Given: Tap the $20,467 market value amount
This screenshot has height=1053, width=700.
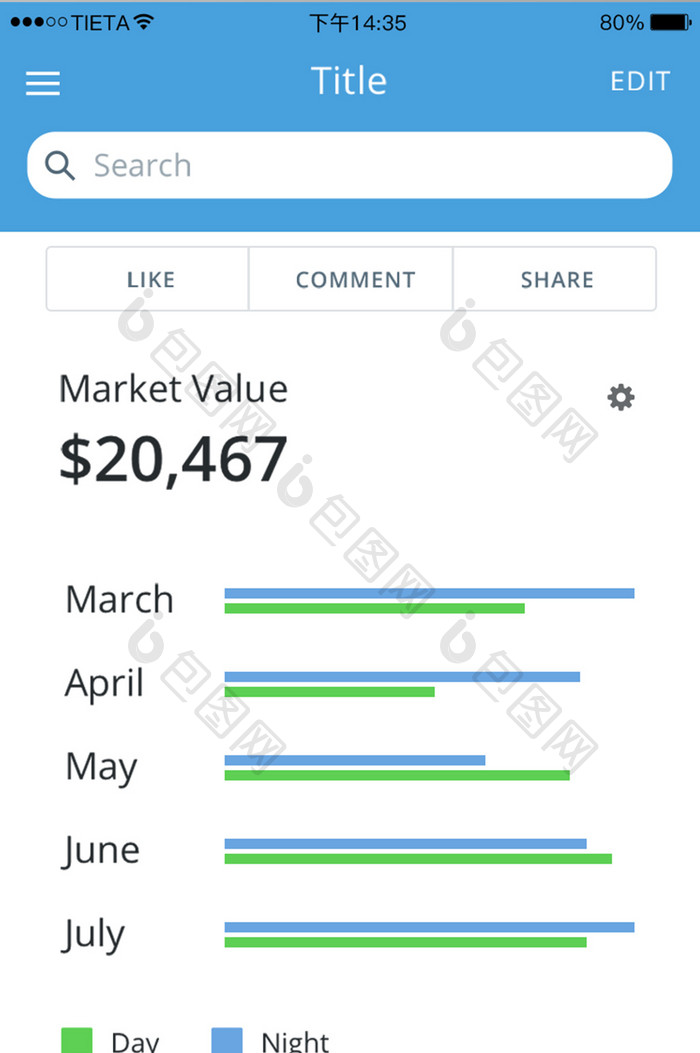Looking at the screenshot, I should 173,459.
